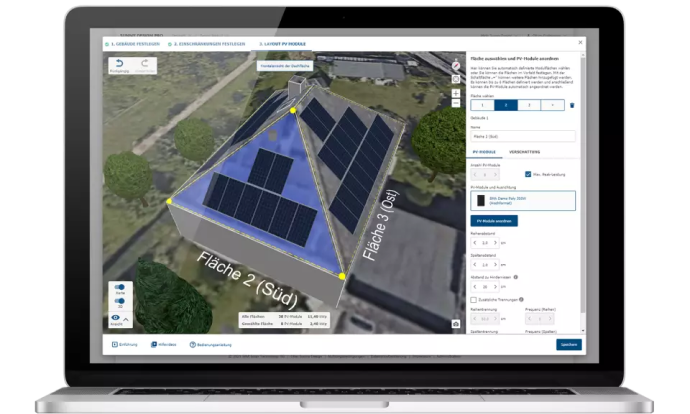Click the redo arrow icon
Screen dimensions: 690x414
click(145, 63)
